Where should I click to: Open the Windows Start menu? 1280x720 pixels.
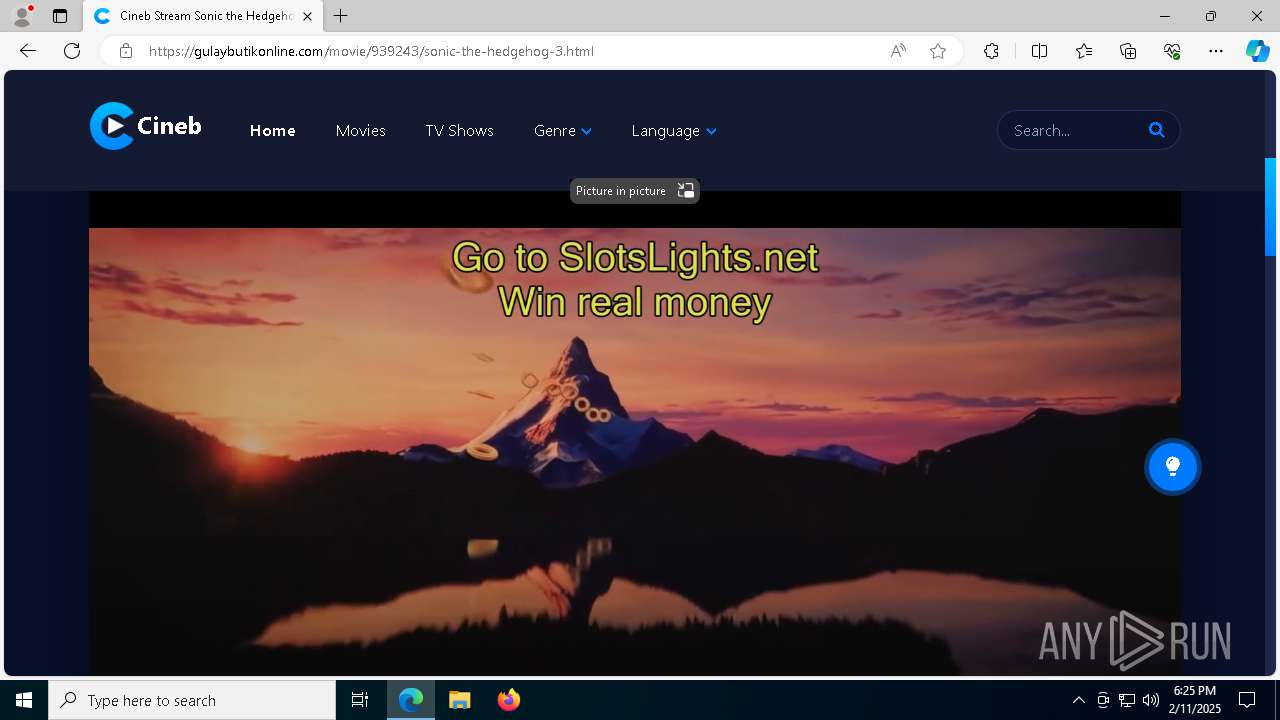(24, 700)
